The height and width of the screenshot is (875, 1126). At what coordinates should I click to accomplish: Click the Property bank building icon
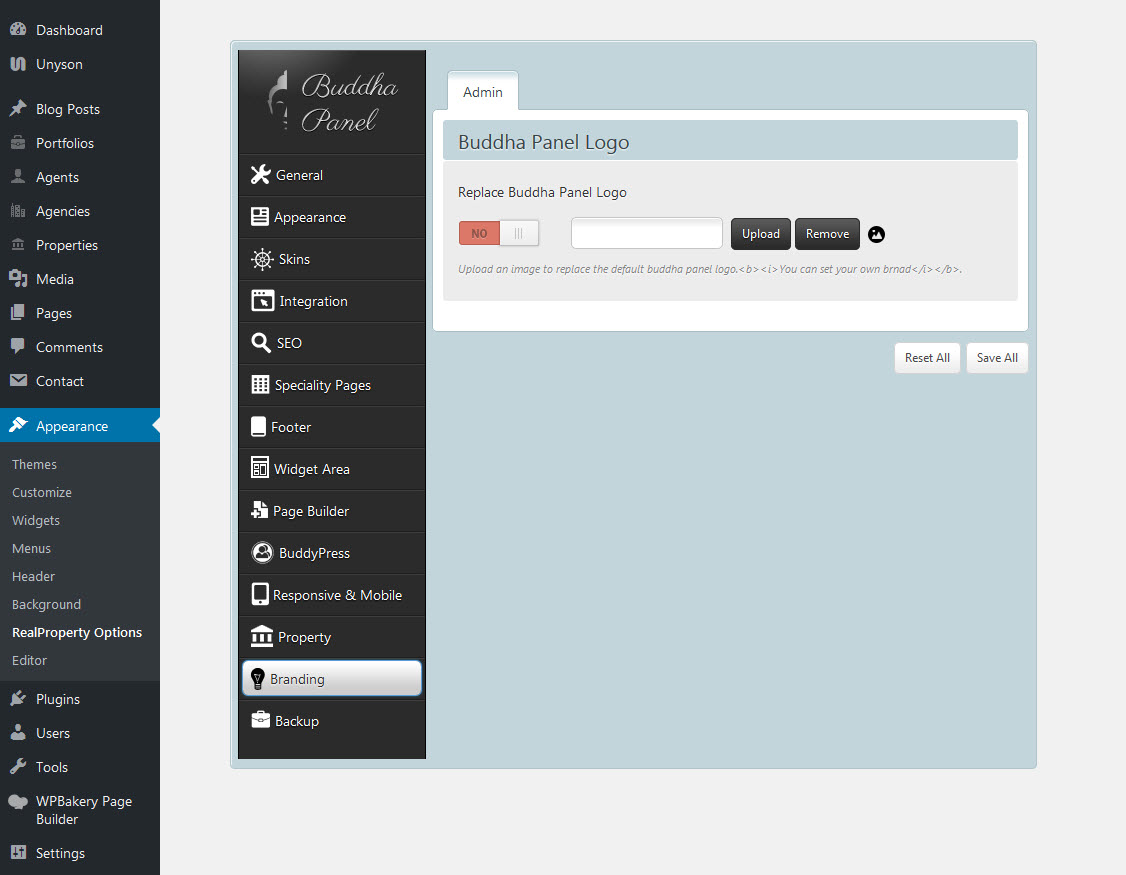click(261, 637)
